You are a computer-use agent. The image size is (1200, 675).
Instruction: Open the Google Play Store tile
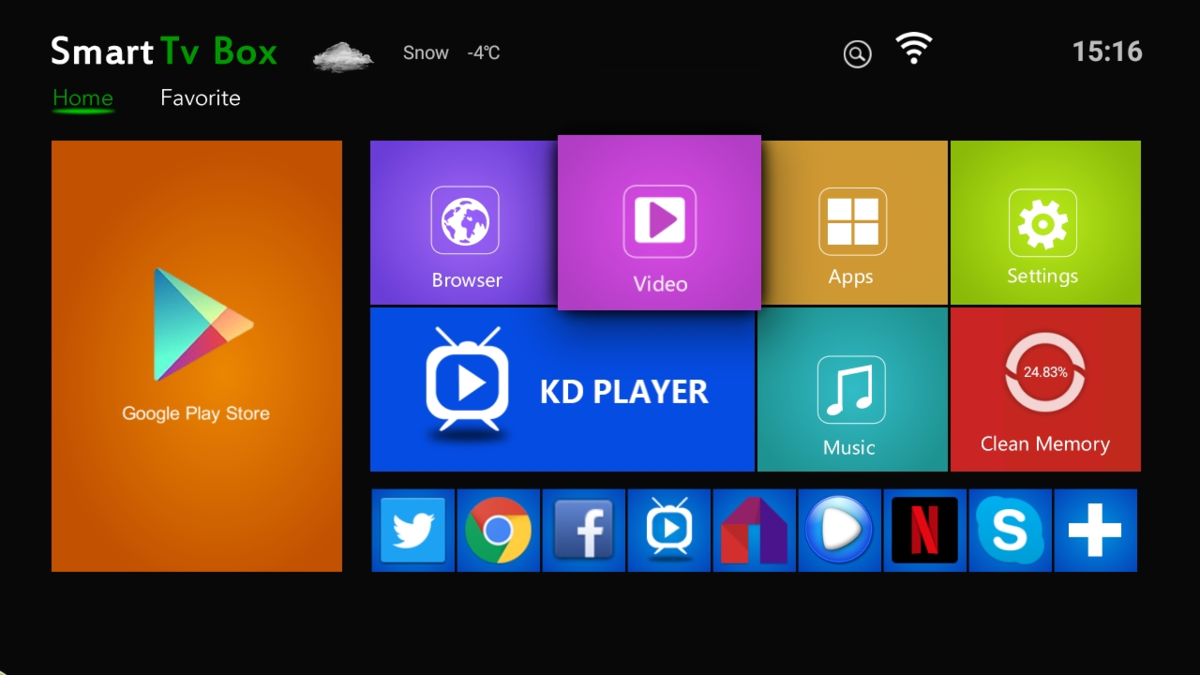click(x=197, y=356)
